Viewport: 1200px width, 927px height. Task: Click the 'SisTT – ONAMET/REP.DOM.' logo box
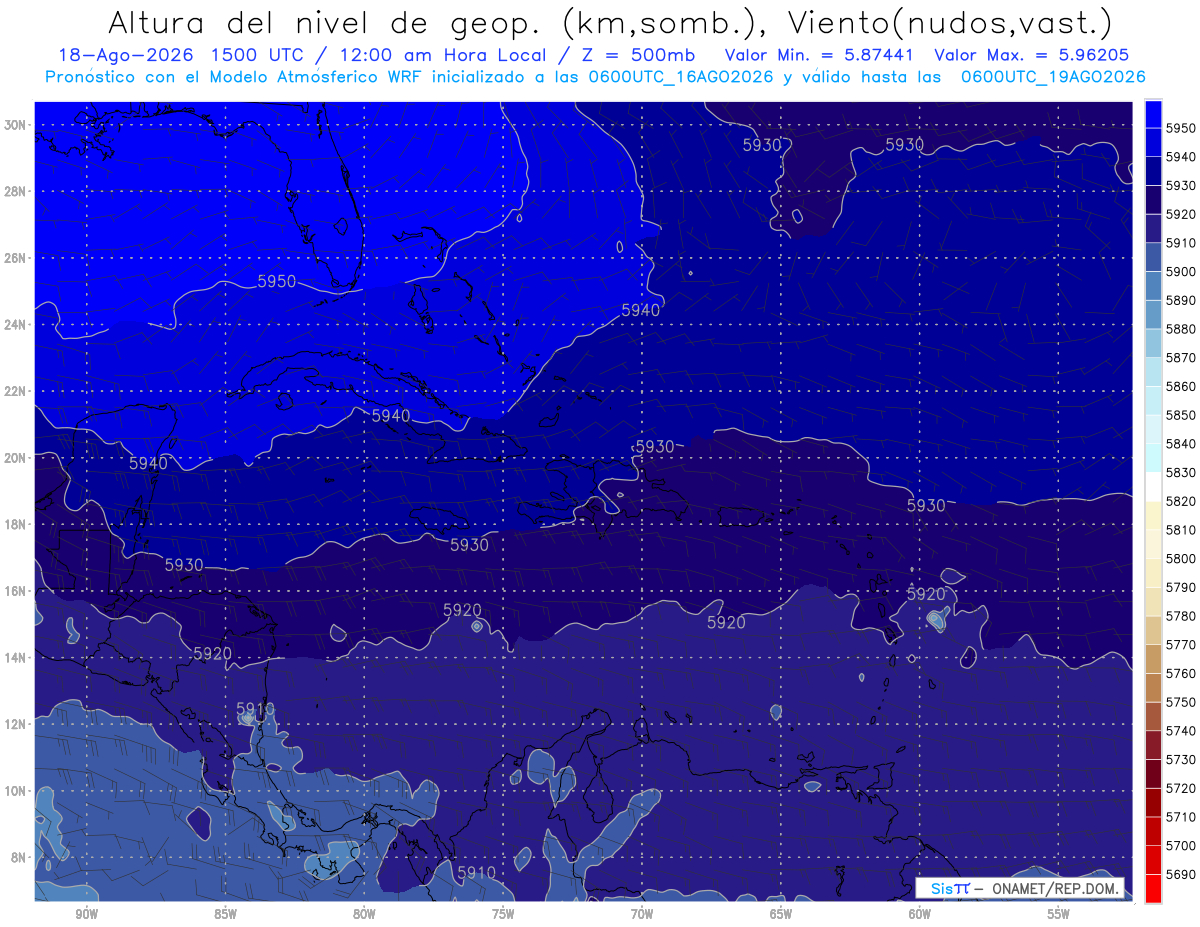(1019, 888)
